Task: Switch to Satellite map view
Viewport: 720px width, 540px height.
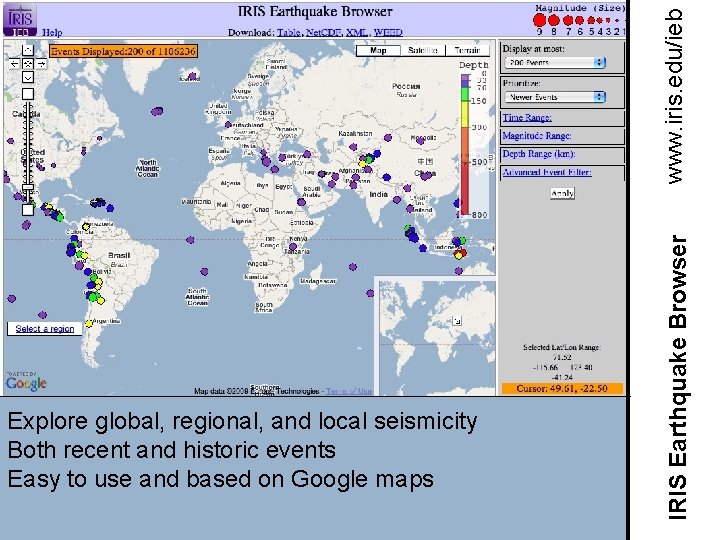Action: coord(423,49)
